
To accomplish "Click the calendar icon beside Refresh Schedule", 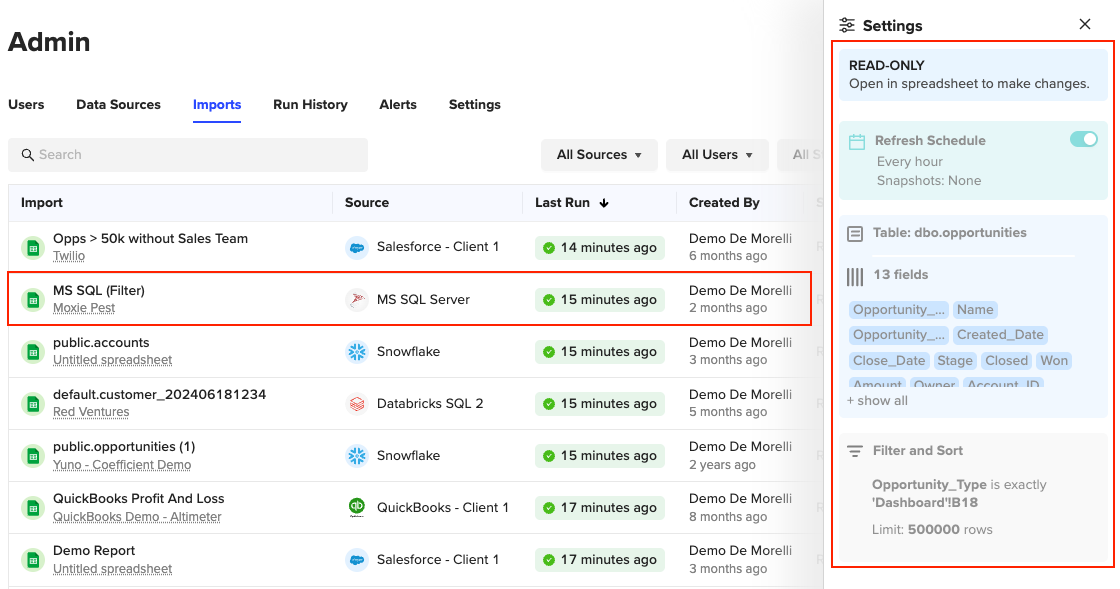I will (x=857, y=141).
